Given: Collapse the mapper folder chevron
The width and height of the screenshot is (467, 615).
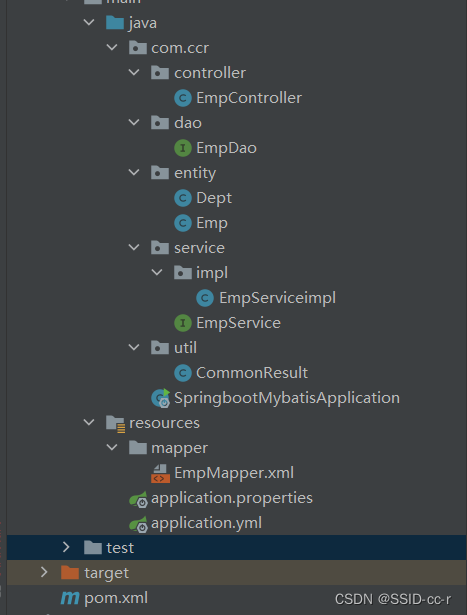Looking at the screenshot, I should point(112,447).
